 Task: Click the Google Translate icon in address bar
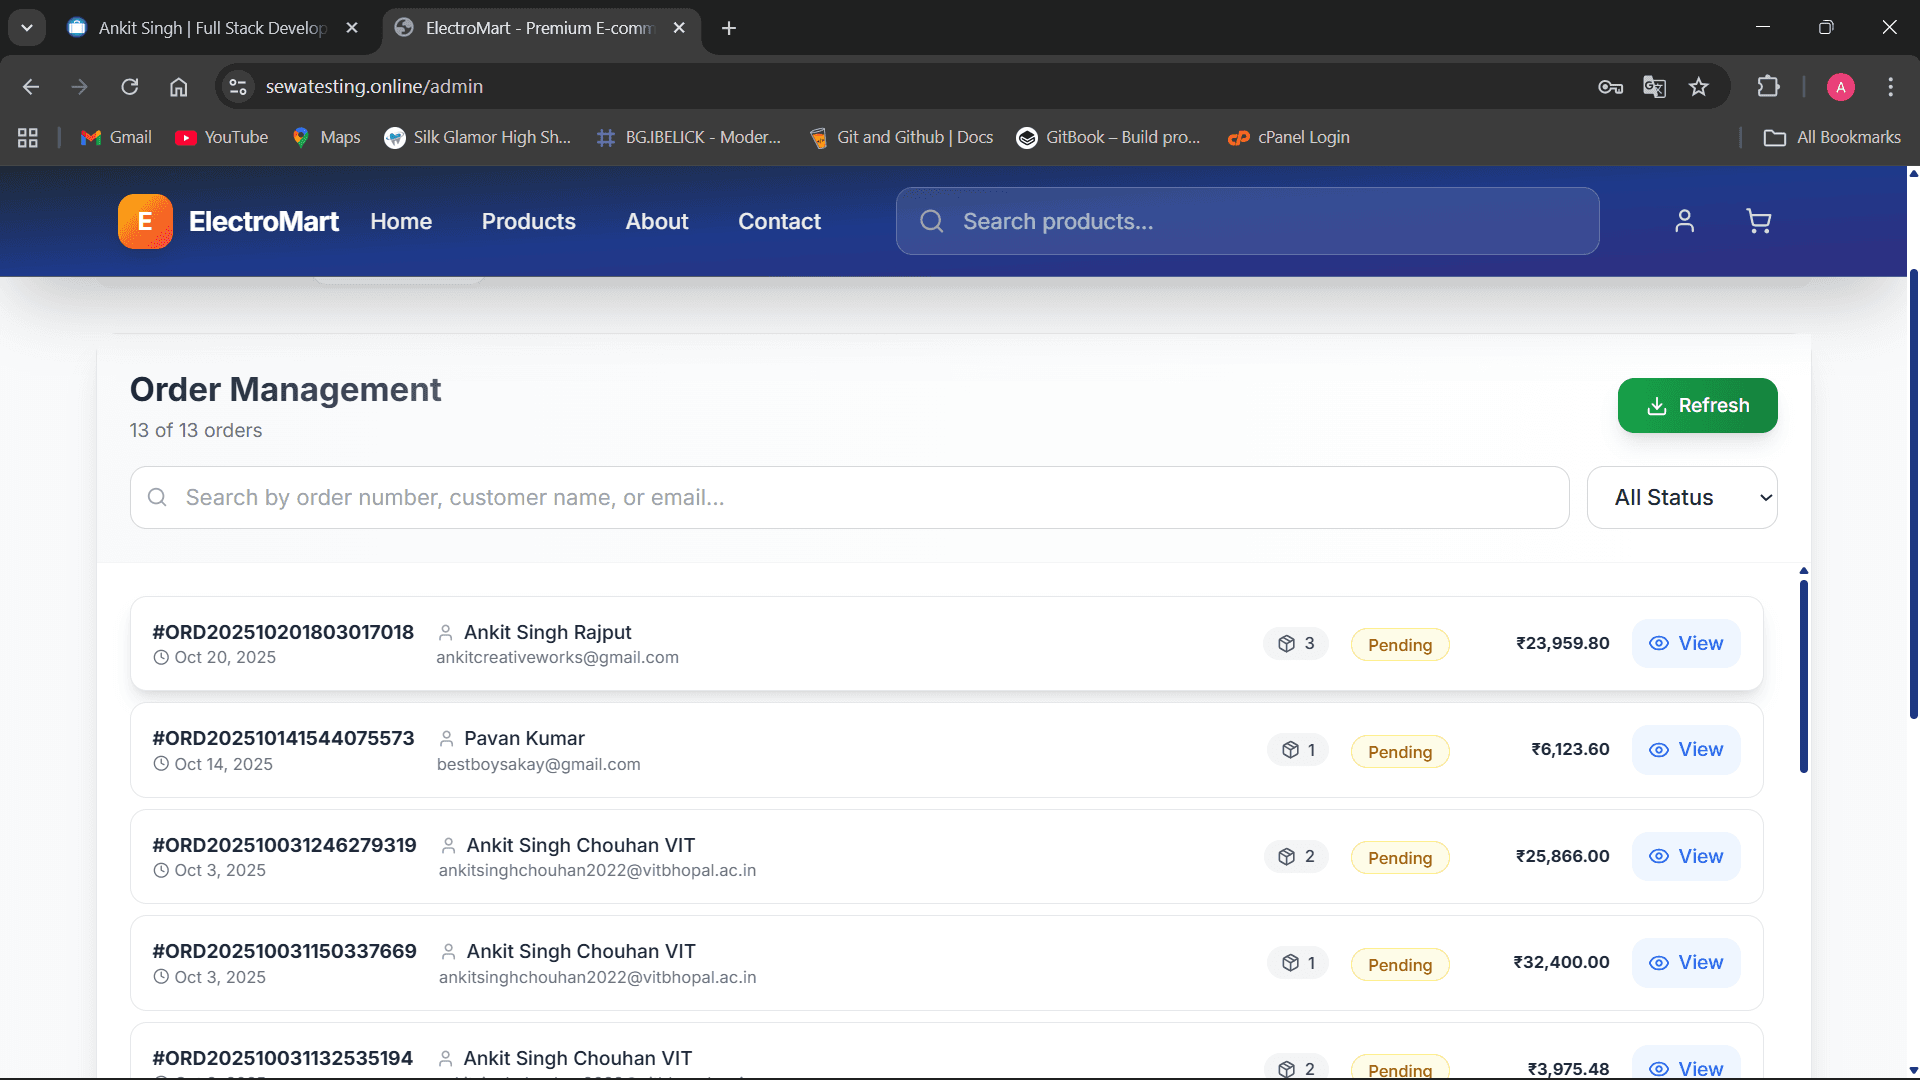point(1654,87)
